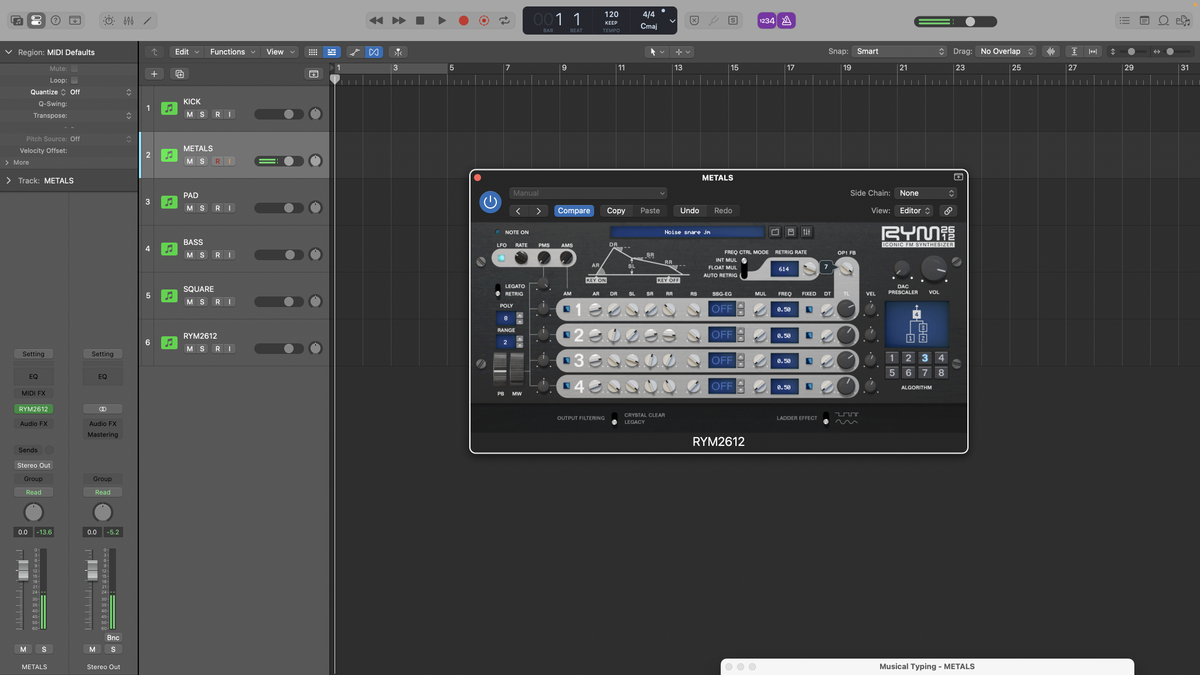Click the red Record button
The image size is (1200, 675).
463,20
